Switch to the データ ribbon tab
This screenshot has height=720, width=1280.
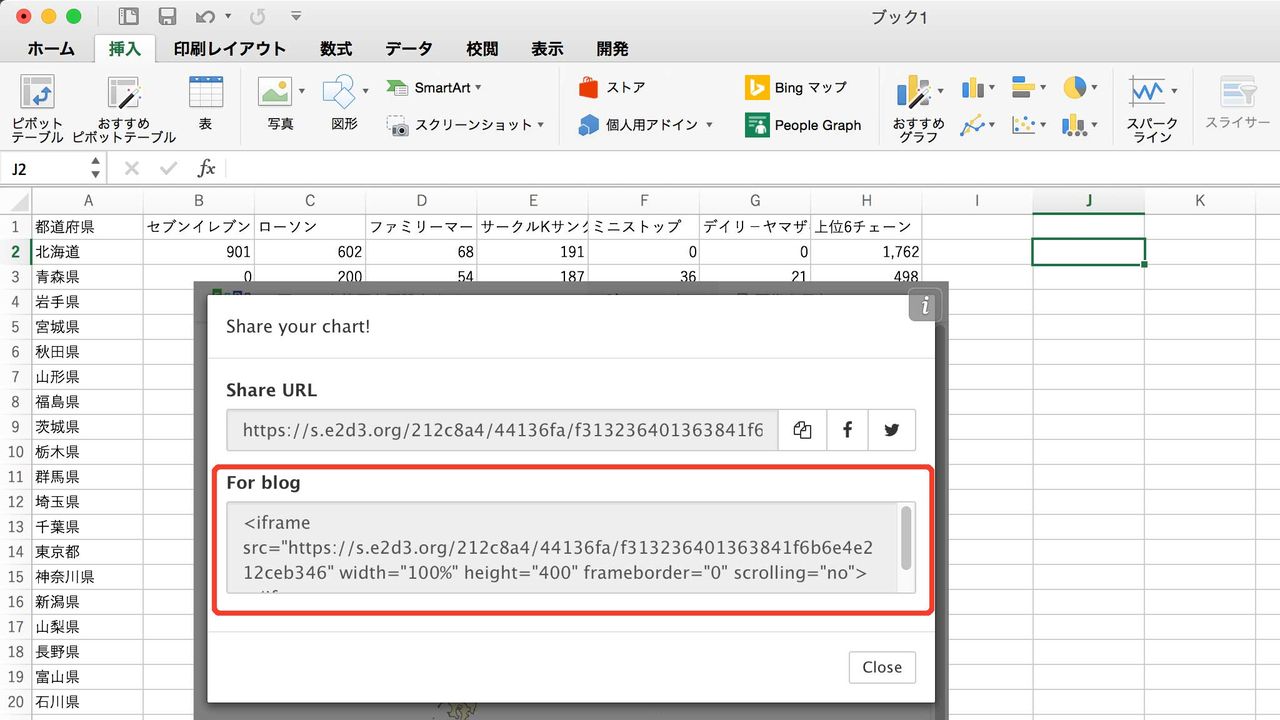click(x=408, y=48)
